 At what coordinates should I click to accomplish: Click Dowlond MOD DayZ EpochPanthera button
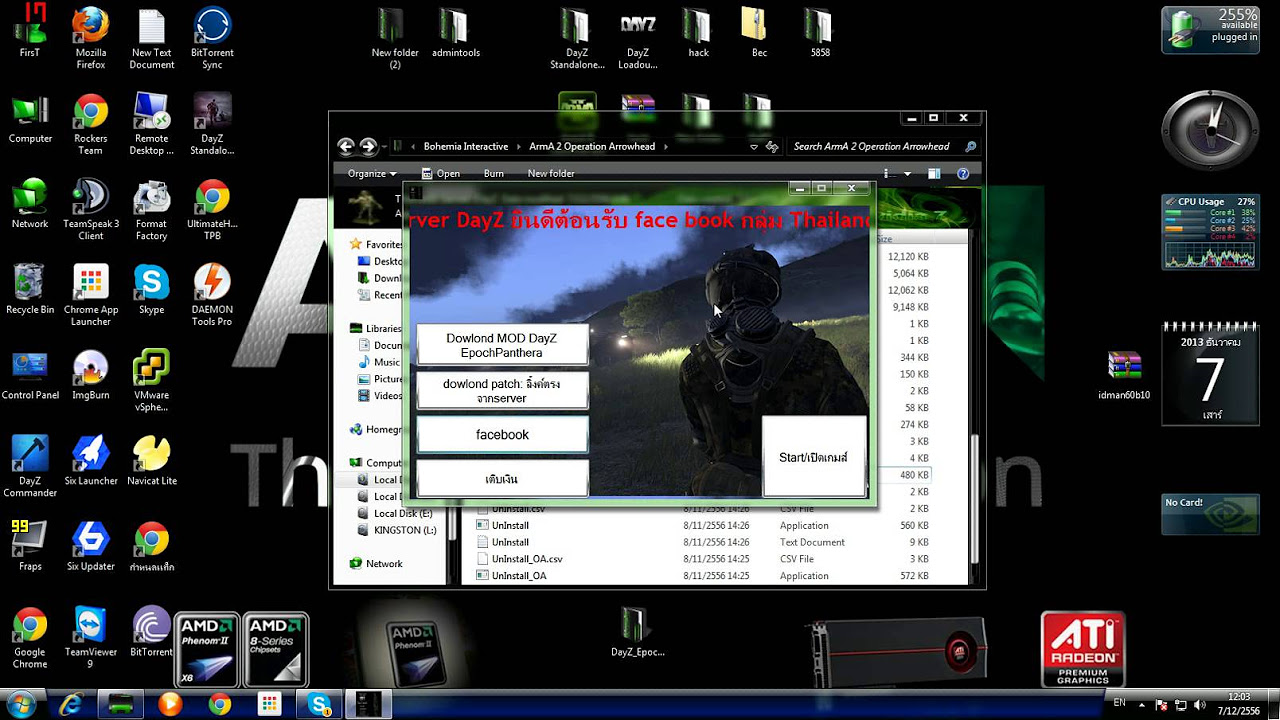(x=502, y=345)
